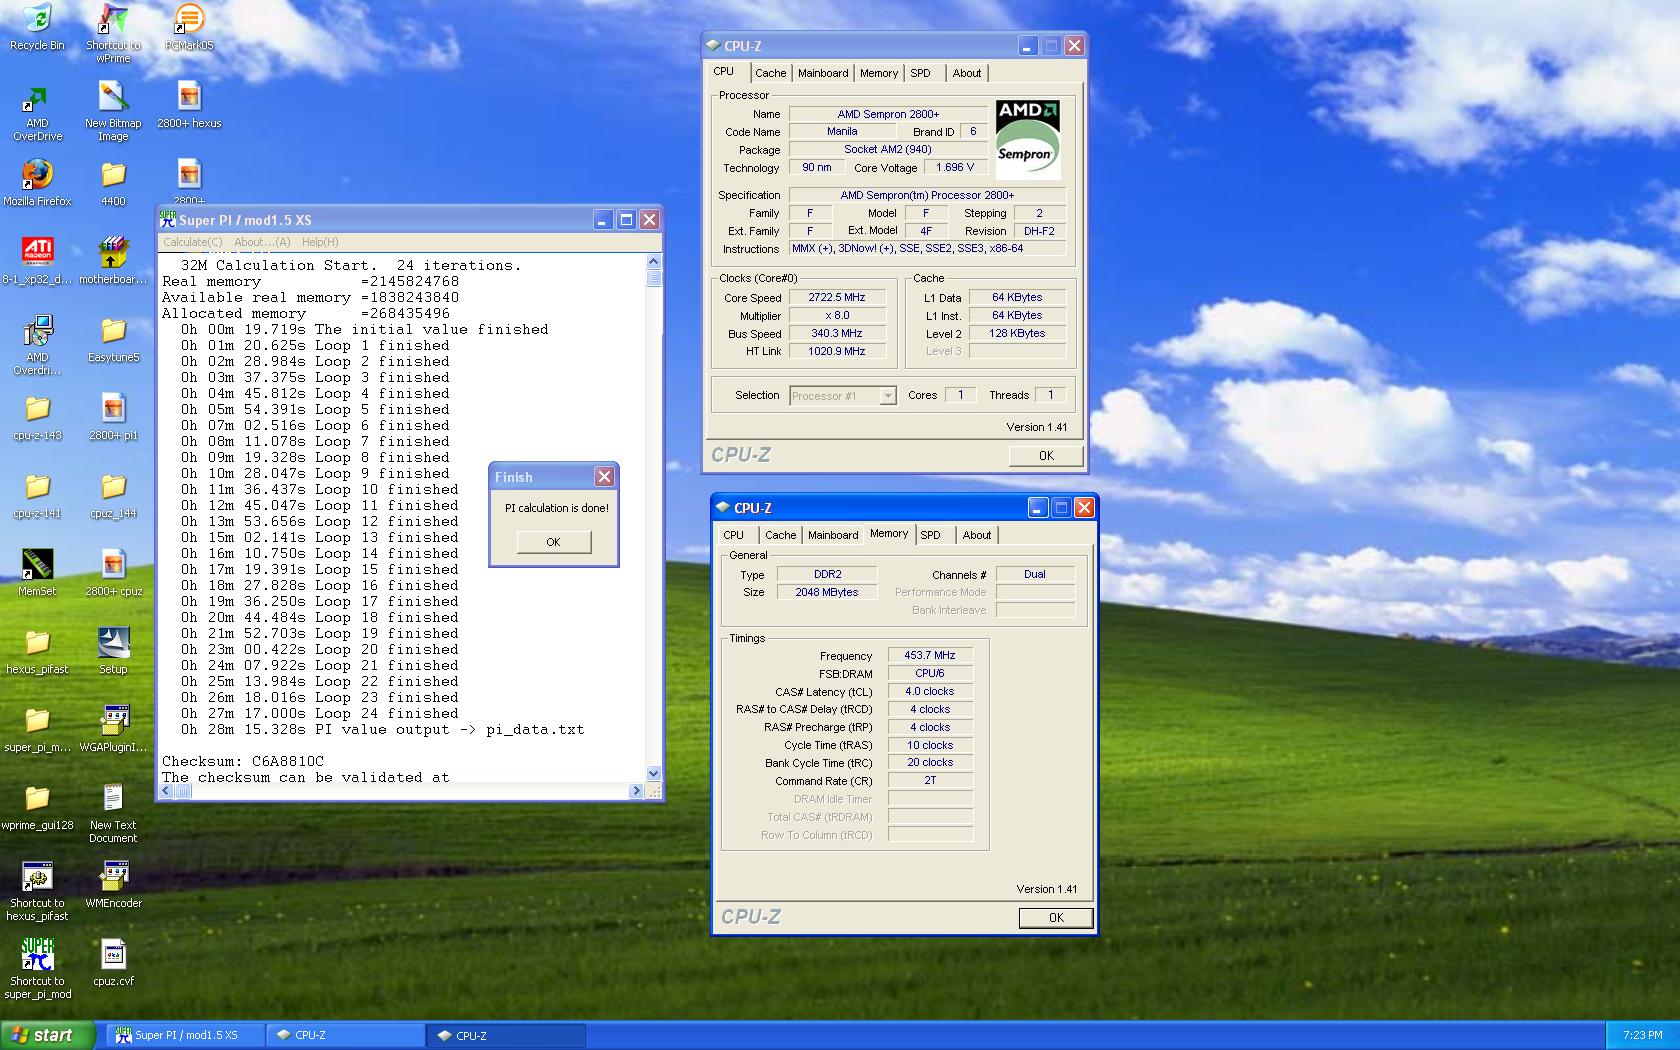Click the Loop 24 finished line
Screen dimensions: 1680x1050
320,713
